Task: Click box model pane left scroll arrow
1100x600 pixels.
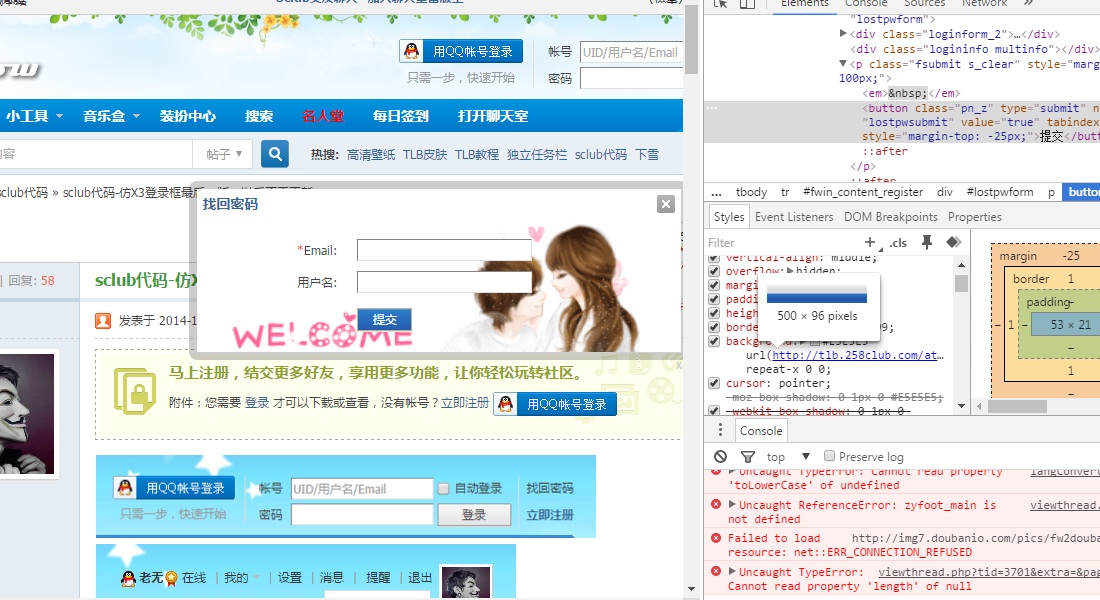Action: (979, 406)
